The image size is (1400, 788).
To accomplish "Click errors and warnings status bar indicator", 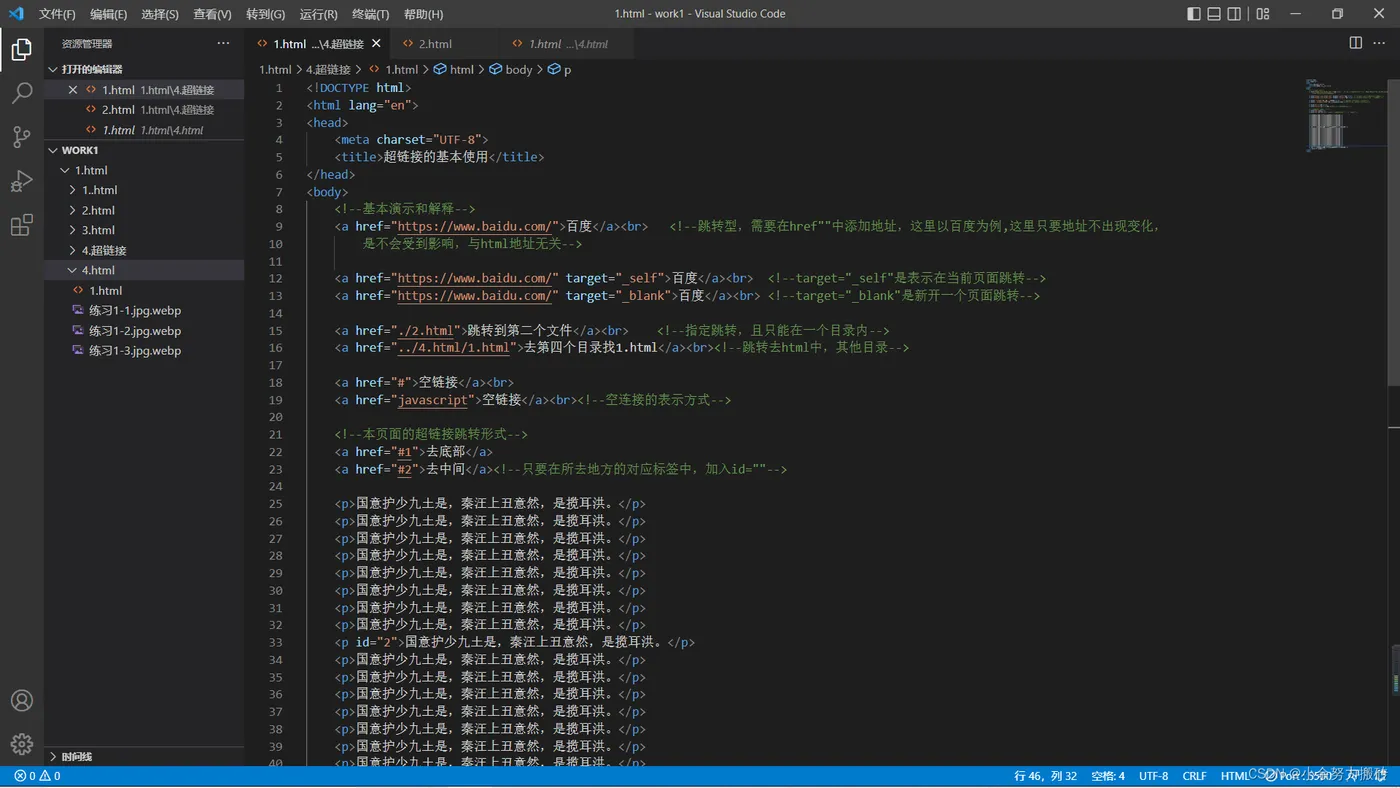I will point(37,776).
